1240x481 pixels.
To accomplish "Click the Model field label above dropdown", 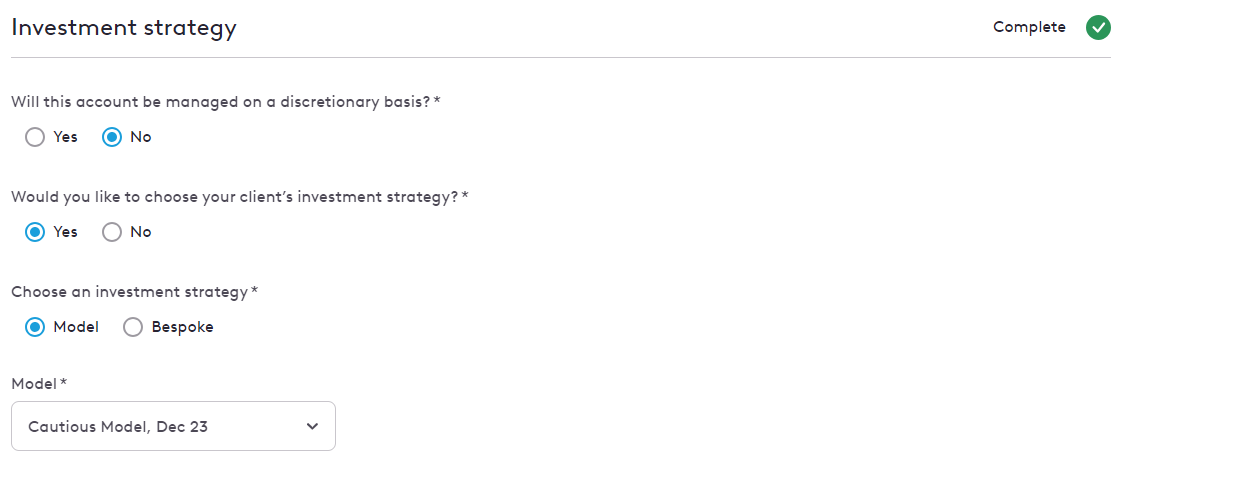I will pyautogui.click(x=39, y=384).
